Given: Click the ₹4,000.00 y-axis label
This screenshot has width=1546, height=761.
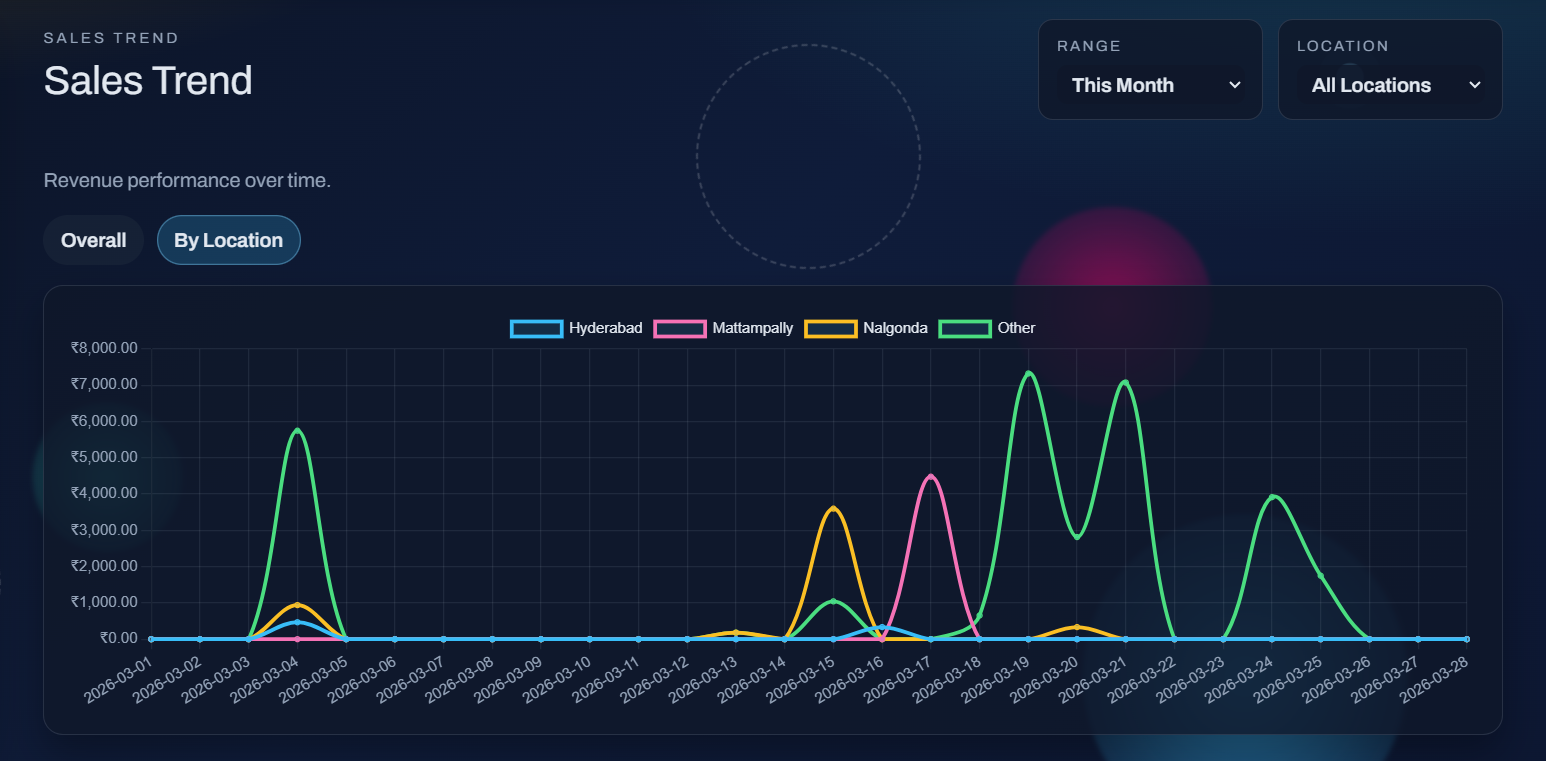Looking at the screenshot, I should click(104, 493).
